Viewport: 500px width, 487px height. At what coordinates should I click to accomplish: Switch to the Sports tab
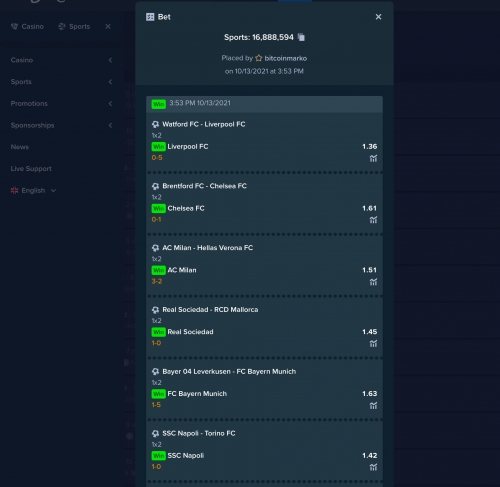[x=74, y=26]
